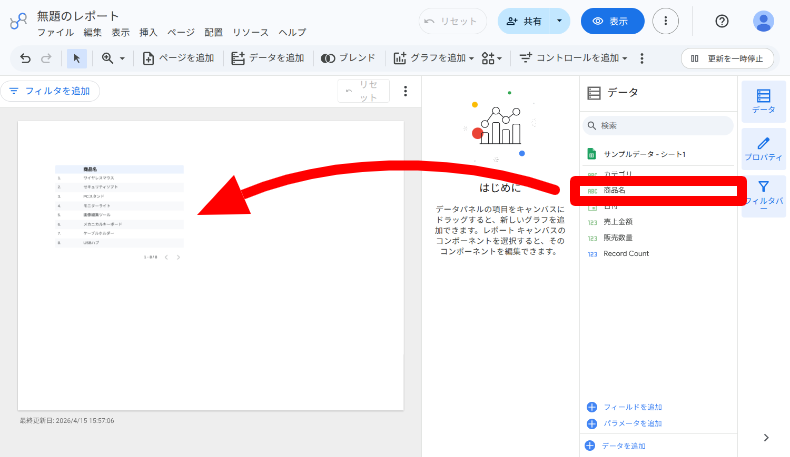Click the blue 表示 button

pos(612,21)
